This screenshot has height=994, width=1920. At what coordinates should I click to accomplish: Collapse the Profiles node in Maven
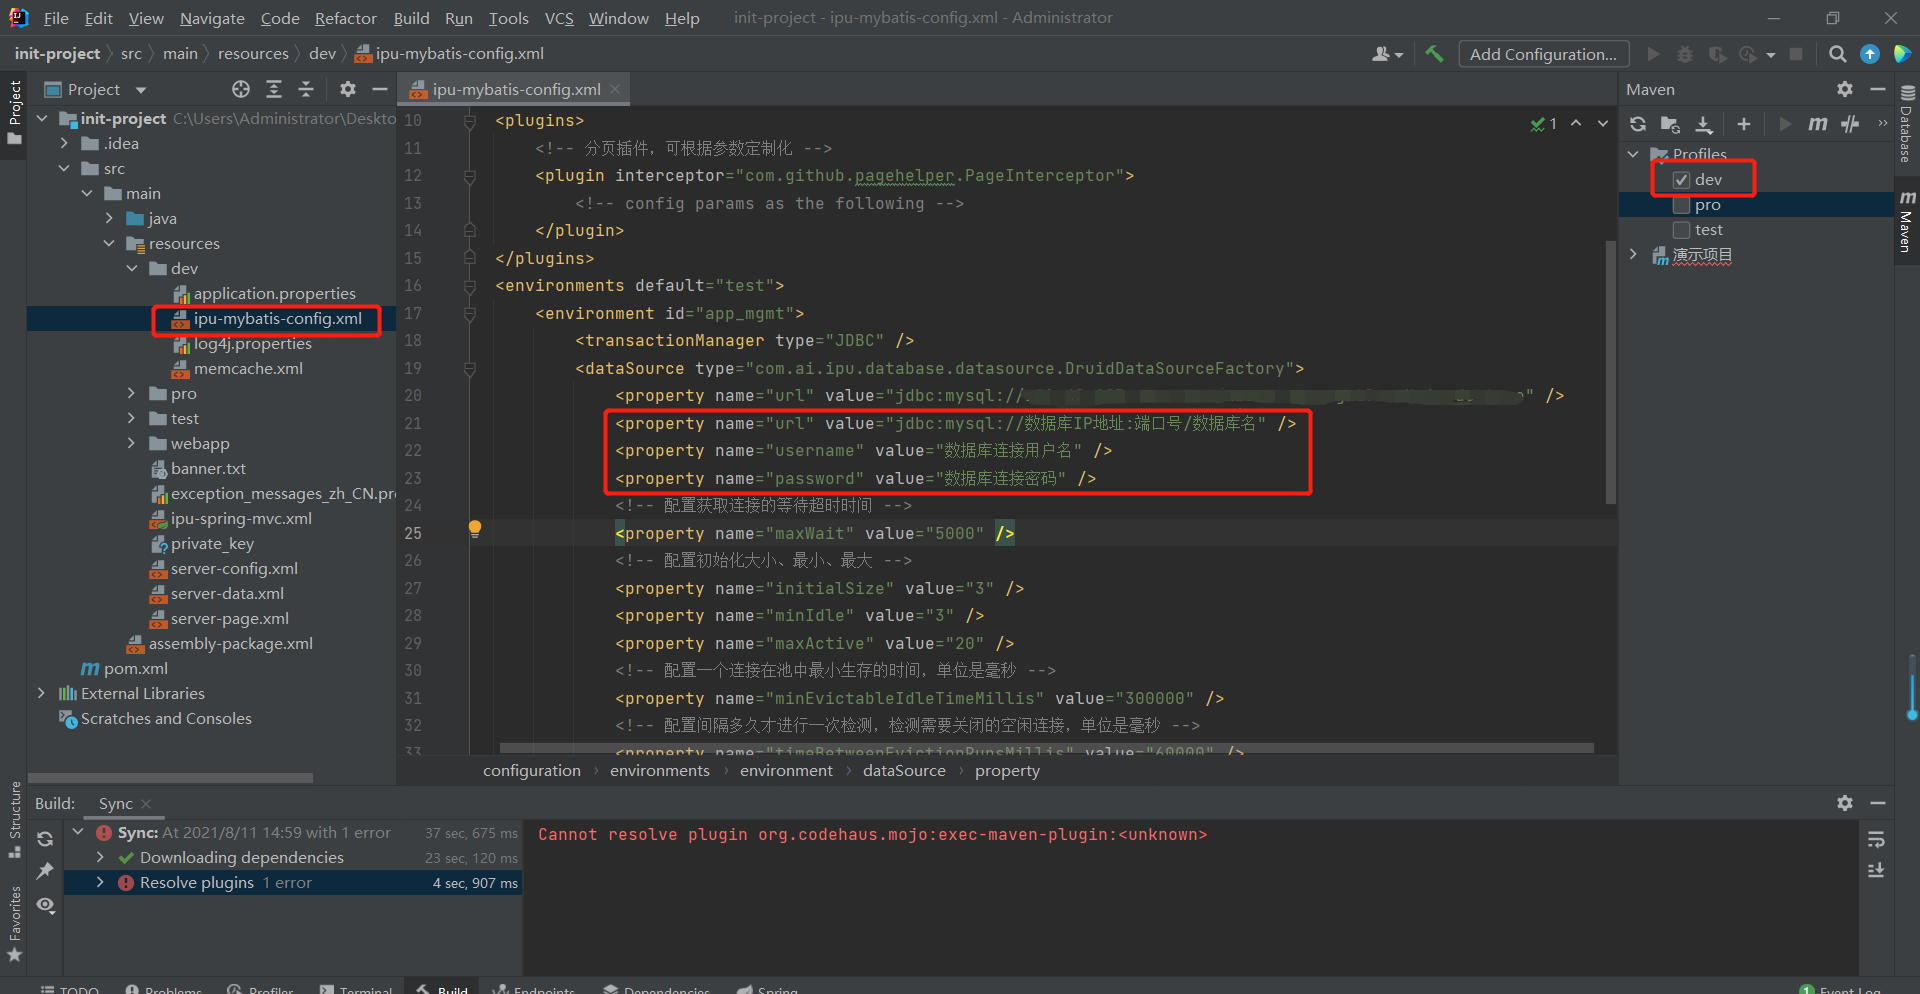point(1633,154)
